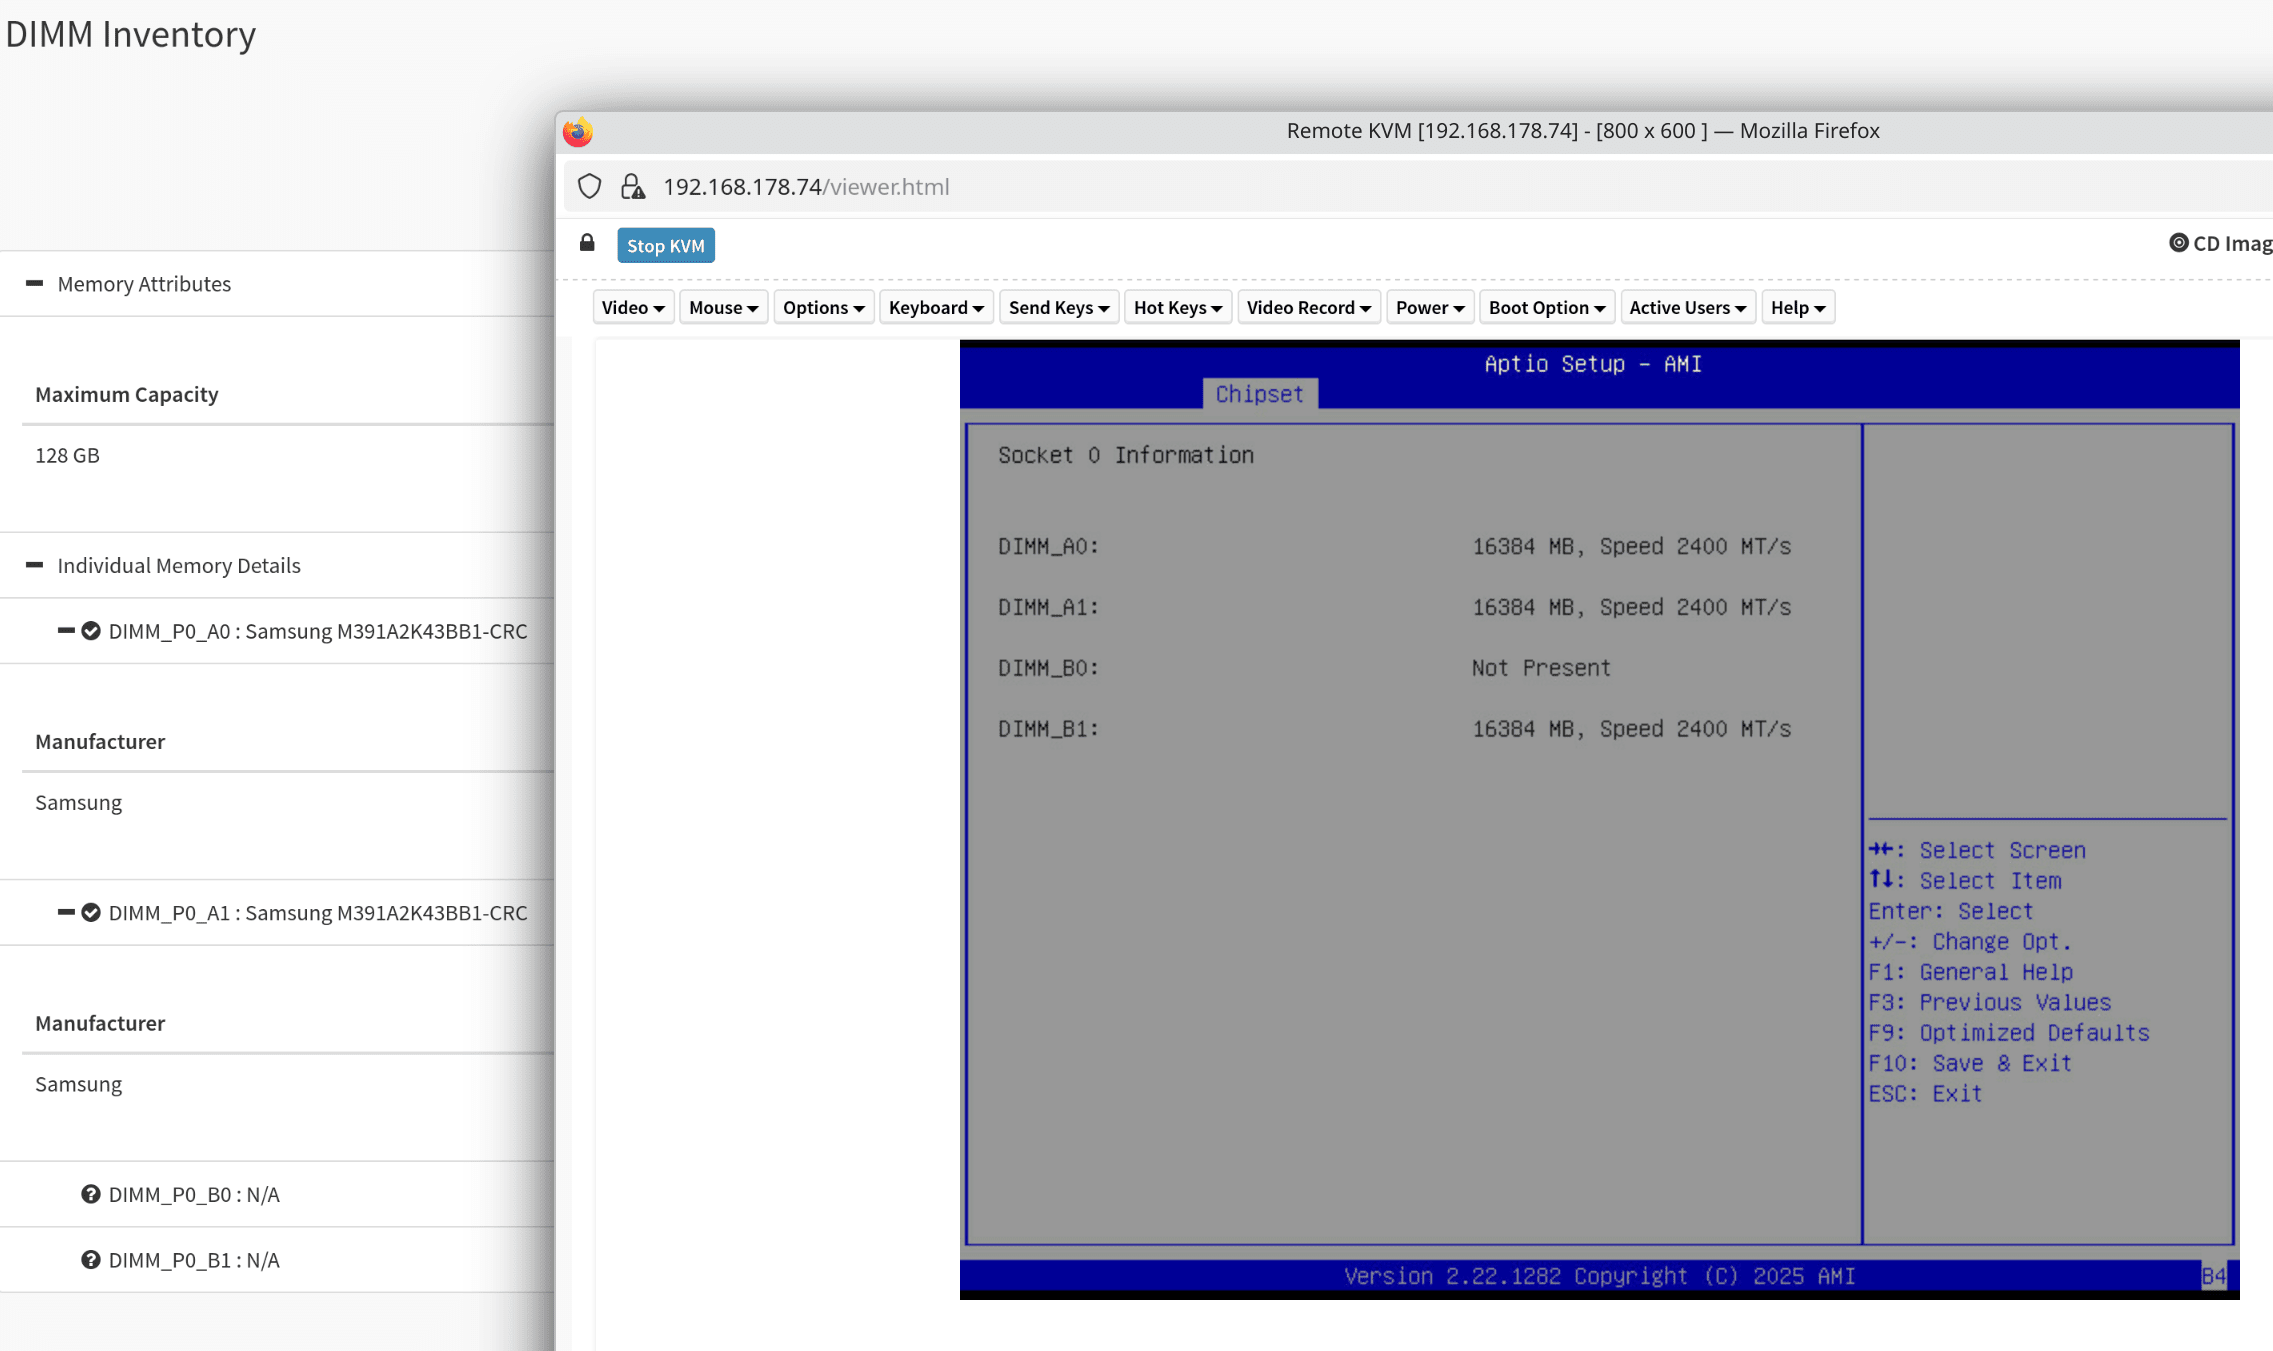Click the DIMM_B1 entry in BIOS
The height and width of the screenshot is (1351, 2273).
click(1394, 729)
